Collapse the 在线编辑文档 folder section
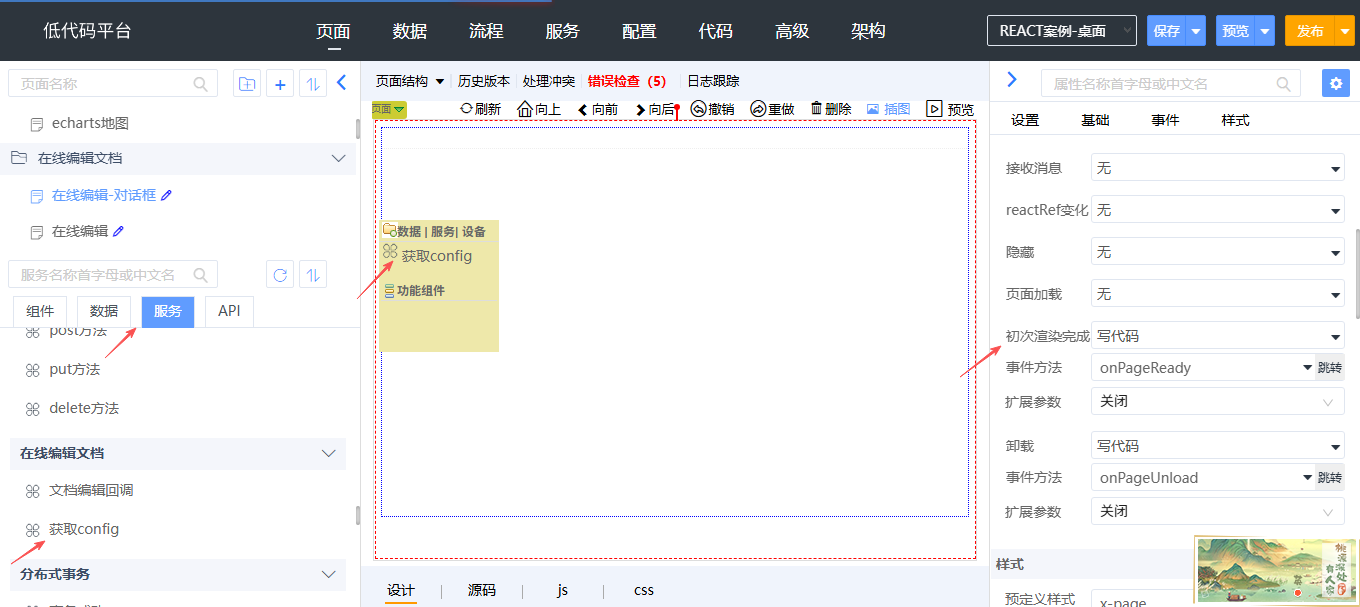Image resolution: width=1360 pixels, height=607 pixels. 337,158
